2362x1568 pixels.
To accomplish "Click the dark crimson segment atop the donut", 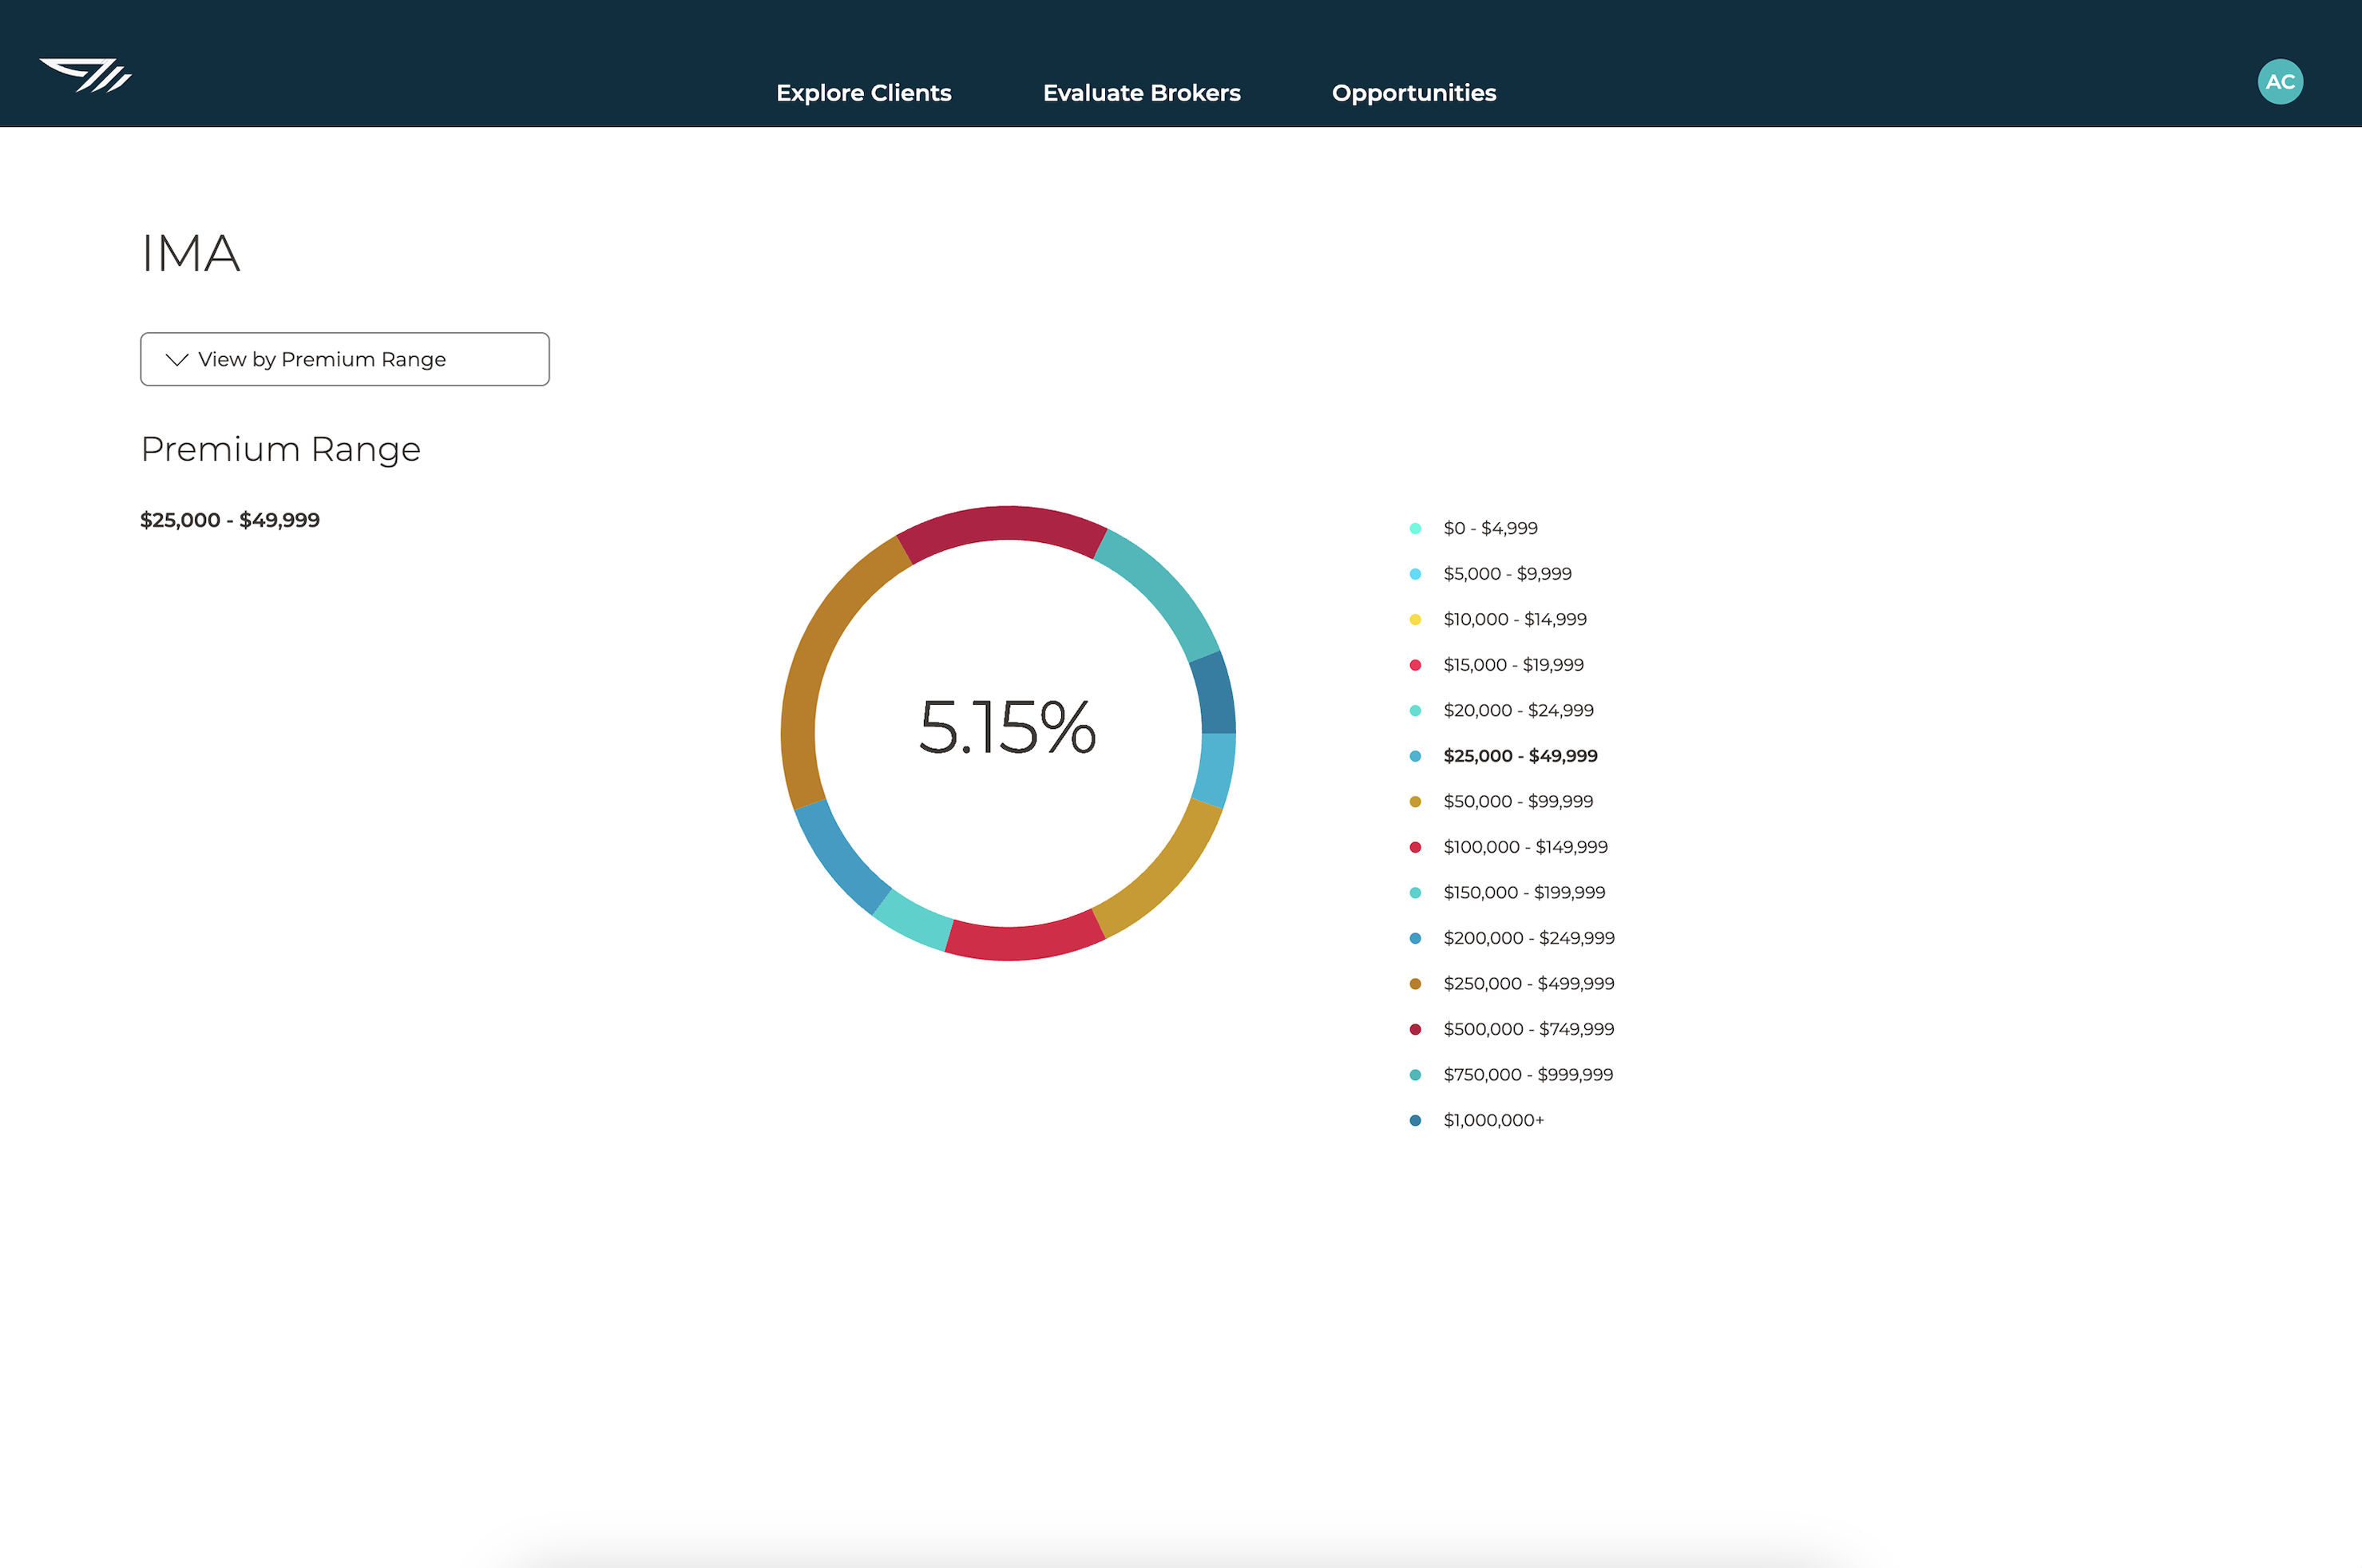I will [1004, 523].
